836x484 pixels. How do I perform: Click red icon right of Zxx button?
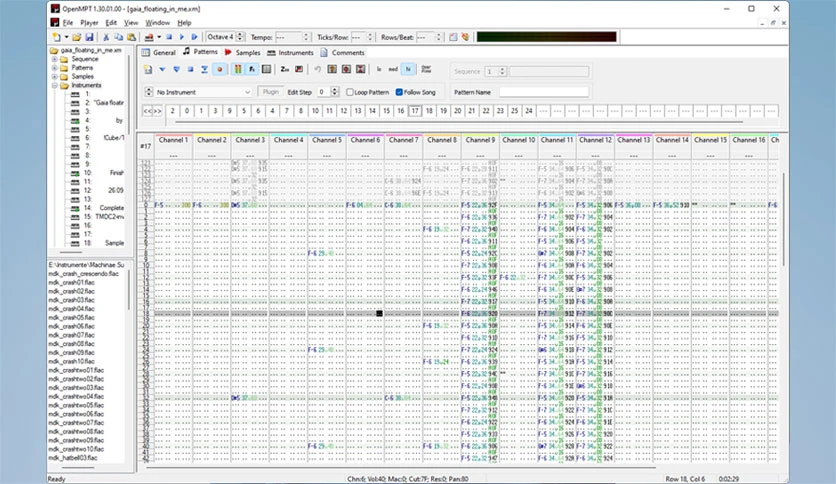pos(299,69)
